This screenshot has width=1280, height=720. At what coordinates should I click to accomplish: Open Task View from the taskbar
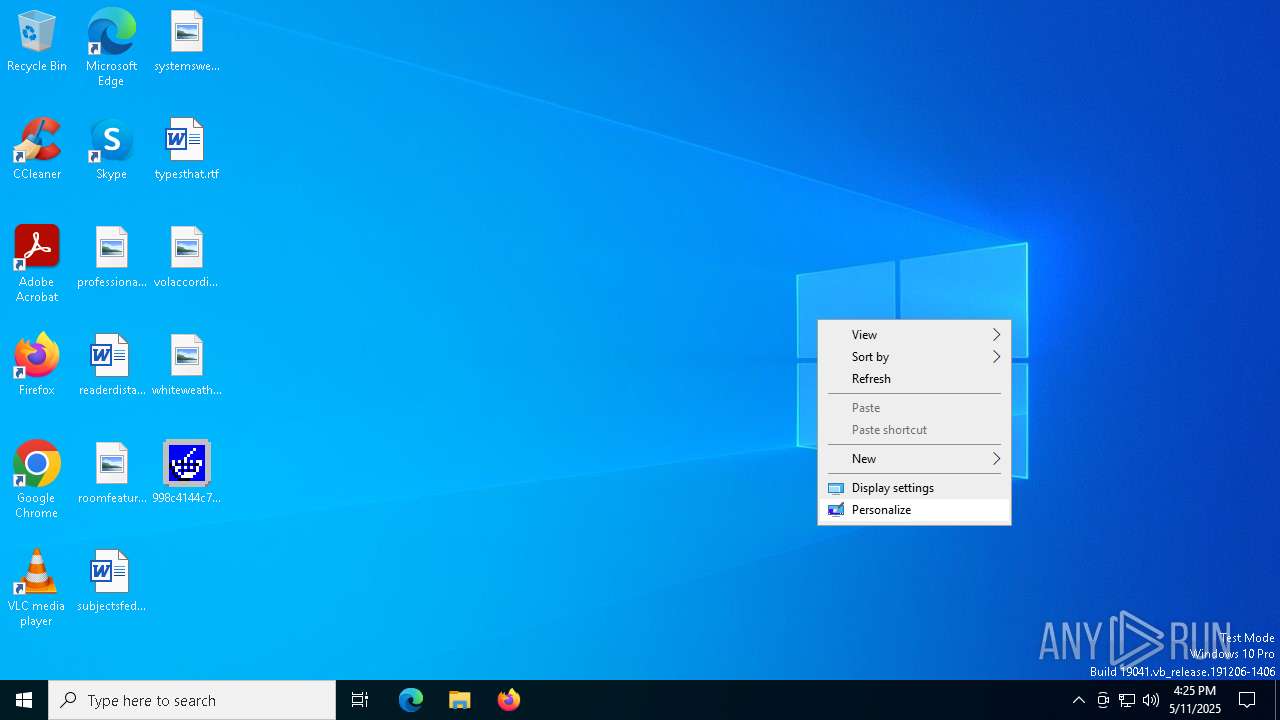tap(360, 700)
